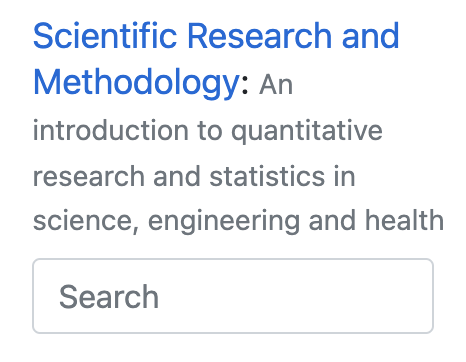Click the word Research in the blue title
The width and height of the screenshot is (466, 362).
259,35
